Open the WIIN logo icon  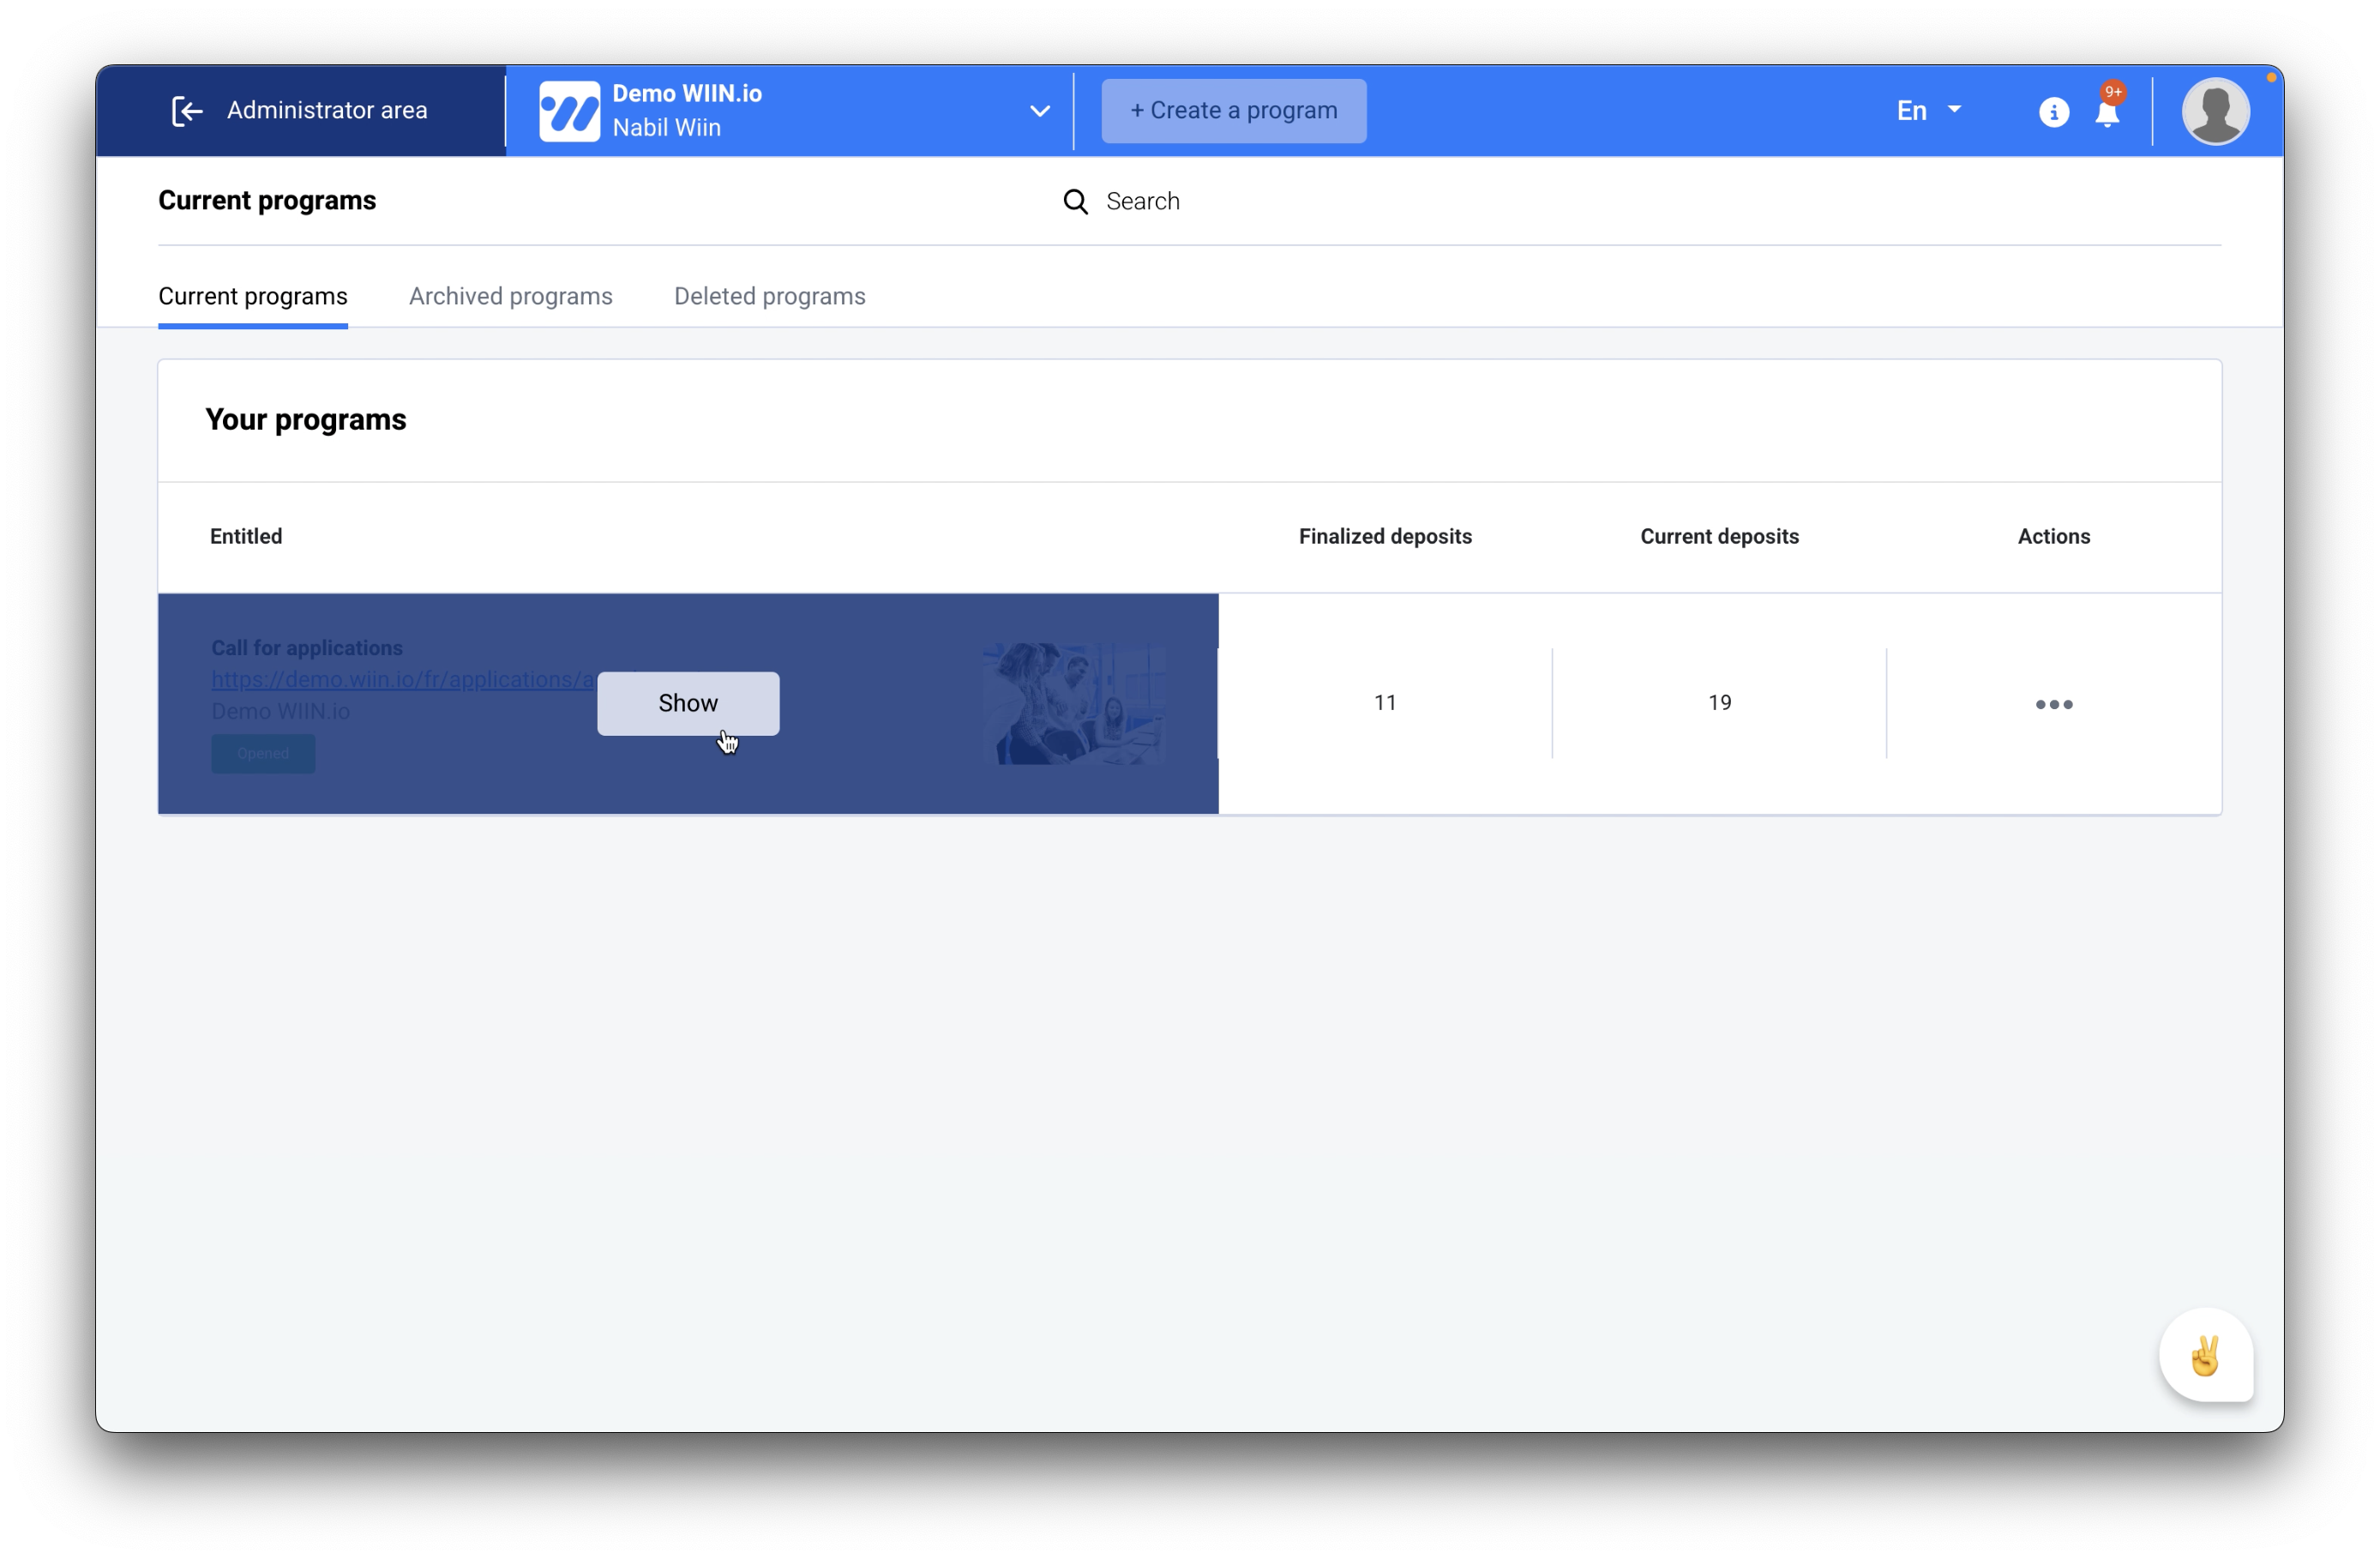[x=569, y=111]
